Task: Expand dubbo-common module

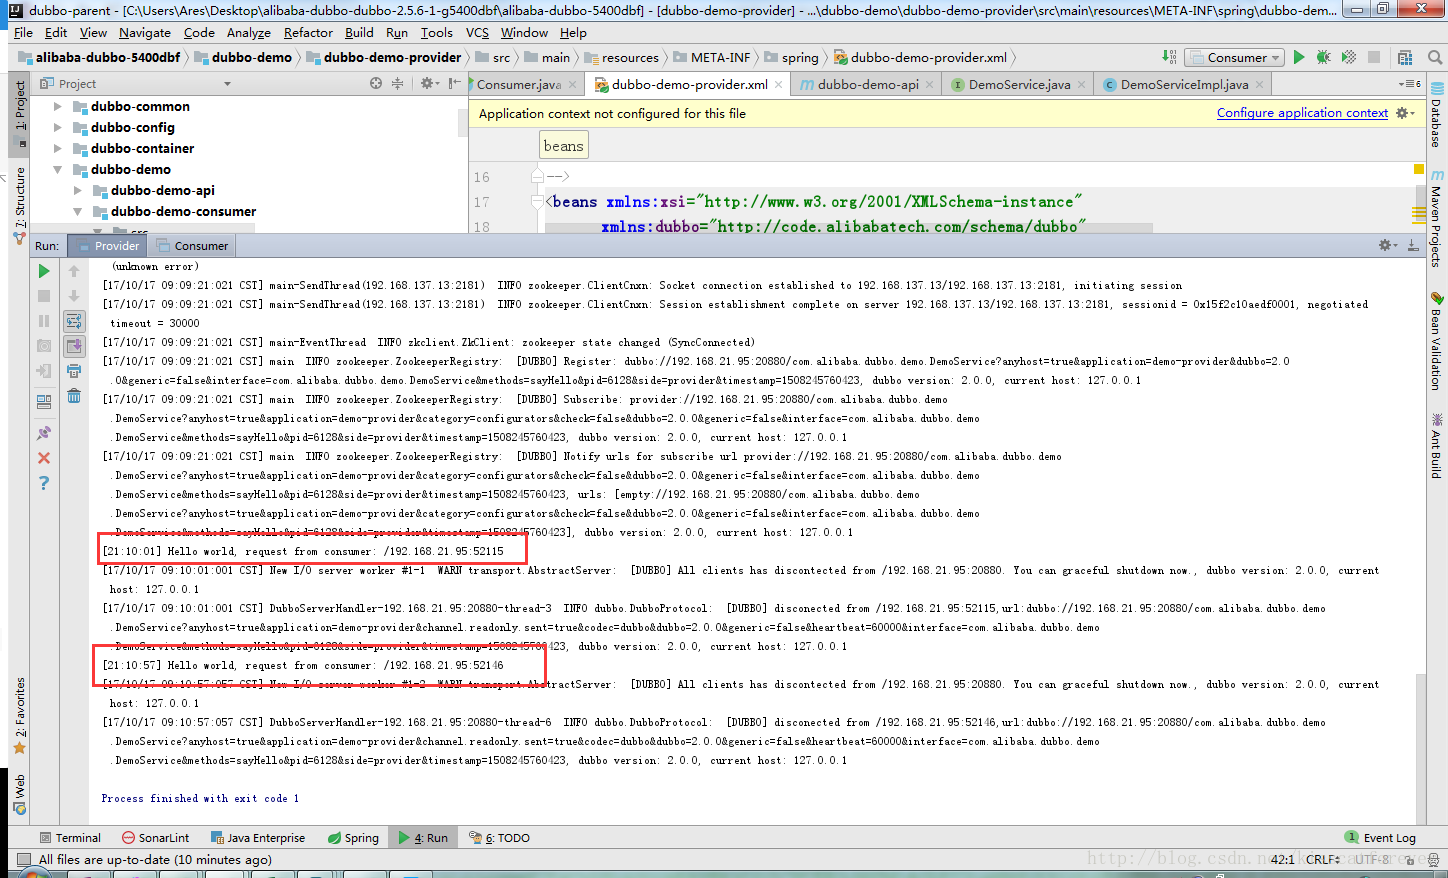Action: (x=58, y=106)
